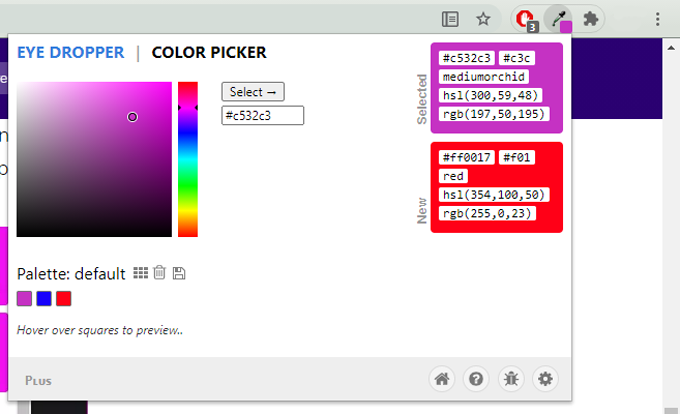This screenshot has height=414, width=680.
Task: Copy the new short hex #f01
Action: 517,157
